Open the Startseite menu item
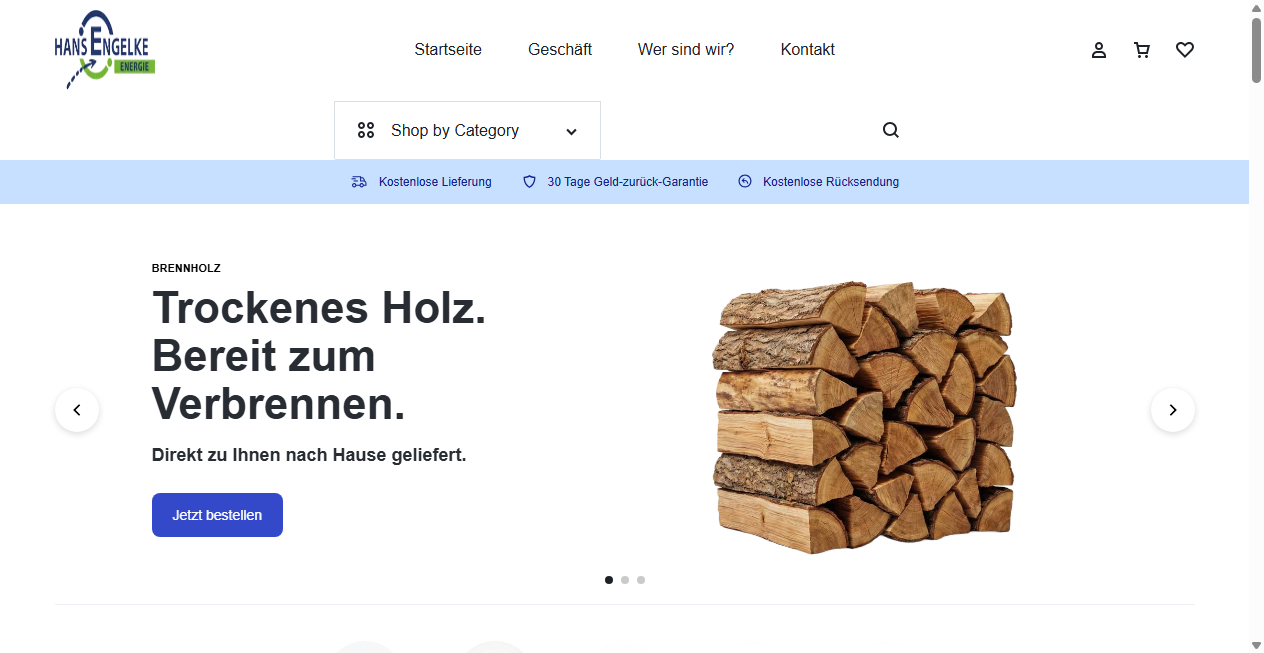This screenshot has height=653, width=1264. tap(448, 49)
